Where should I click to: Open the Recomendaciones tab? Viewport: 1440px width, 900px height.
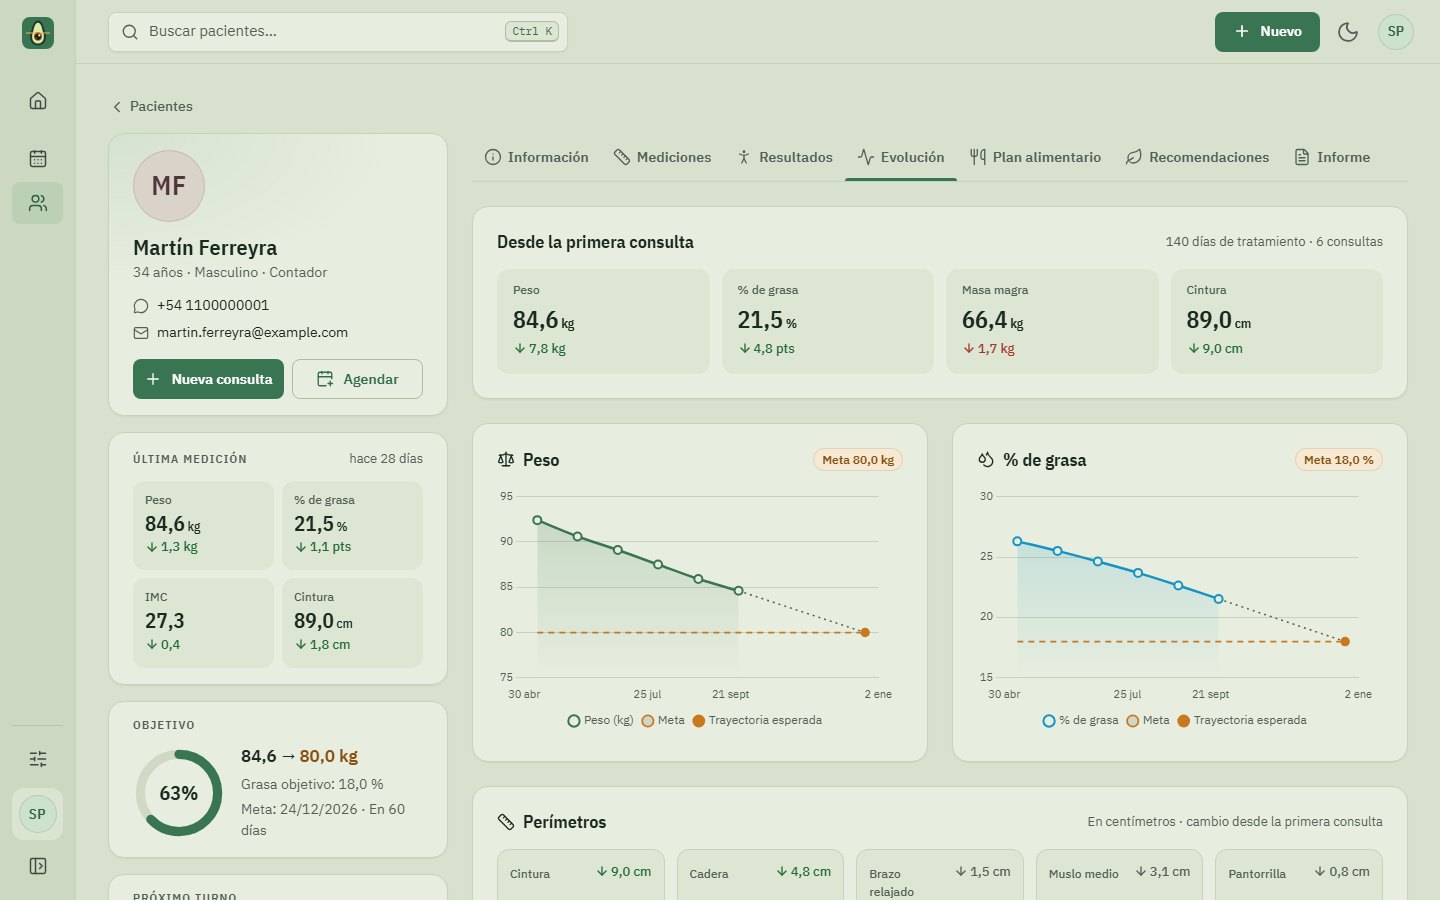(x=1197, y=157)
